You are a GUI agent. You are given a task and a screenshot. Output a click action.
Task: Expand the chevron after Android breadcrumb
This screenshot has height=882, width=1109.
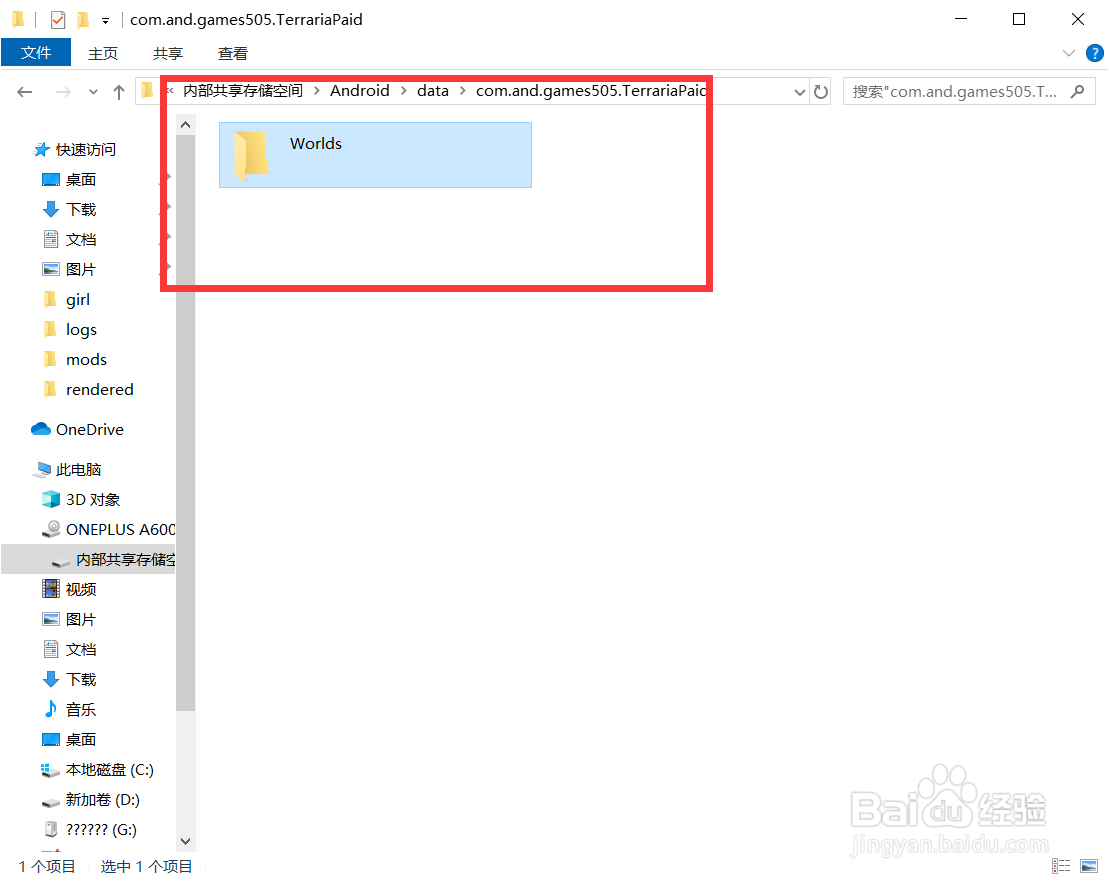[403, 91]
